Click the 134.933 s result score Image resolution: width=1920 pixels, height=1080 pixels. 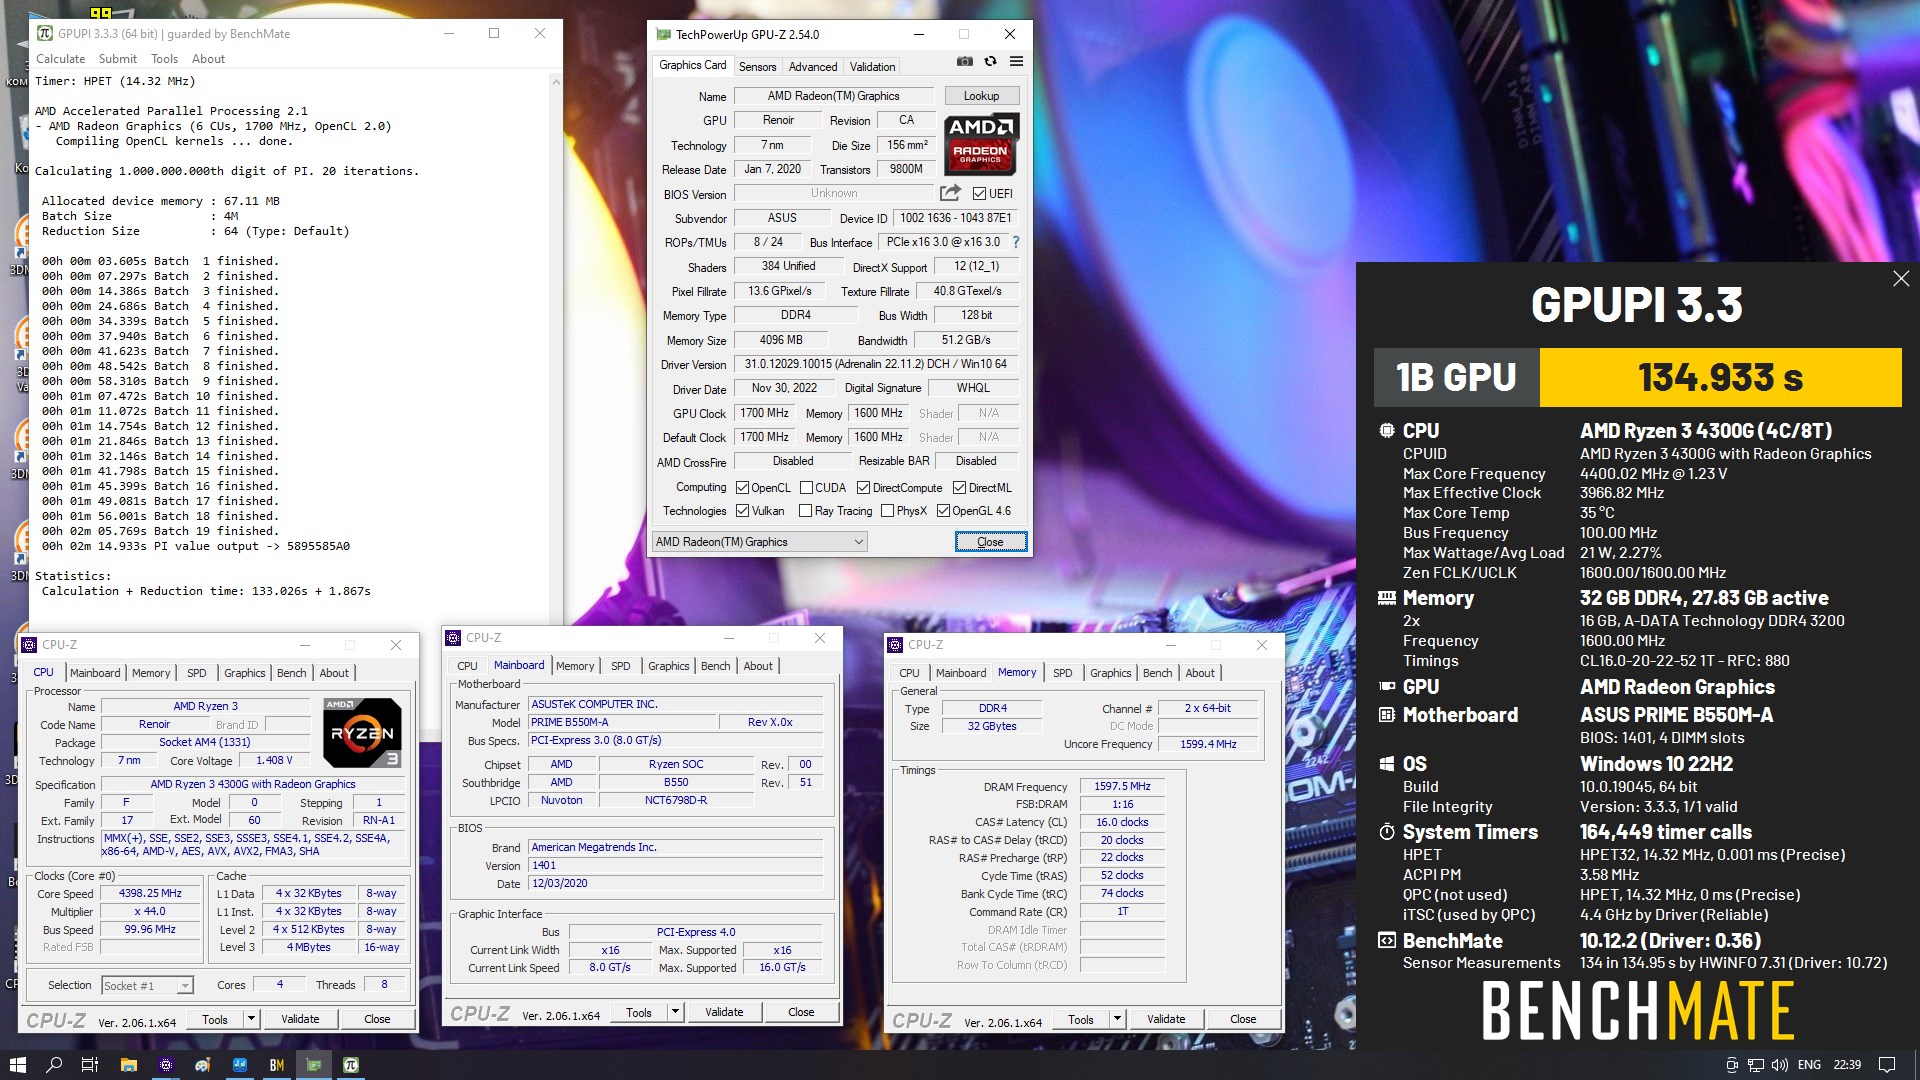[x=1720, y=377]
